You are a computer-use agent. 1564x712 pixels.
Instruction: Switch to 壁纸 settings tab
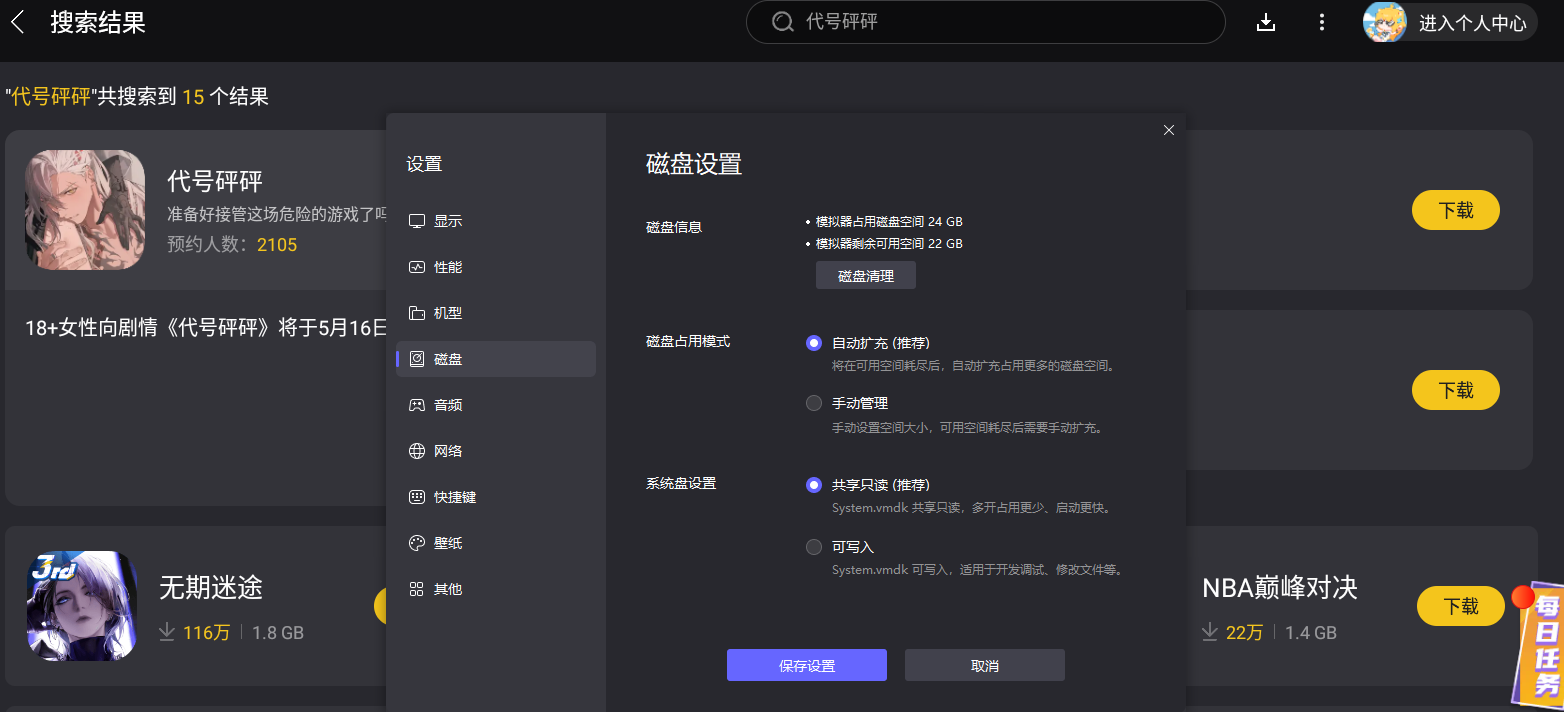pyautogui.click(x=496, y=543)
